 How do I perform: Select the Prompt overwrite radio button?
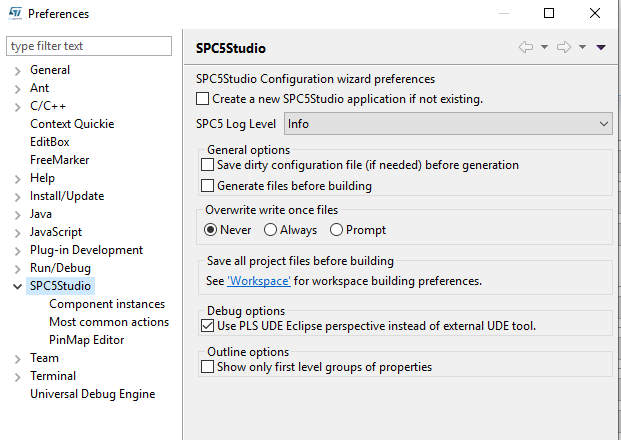coord(336,230)
